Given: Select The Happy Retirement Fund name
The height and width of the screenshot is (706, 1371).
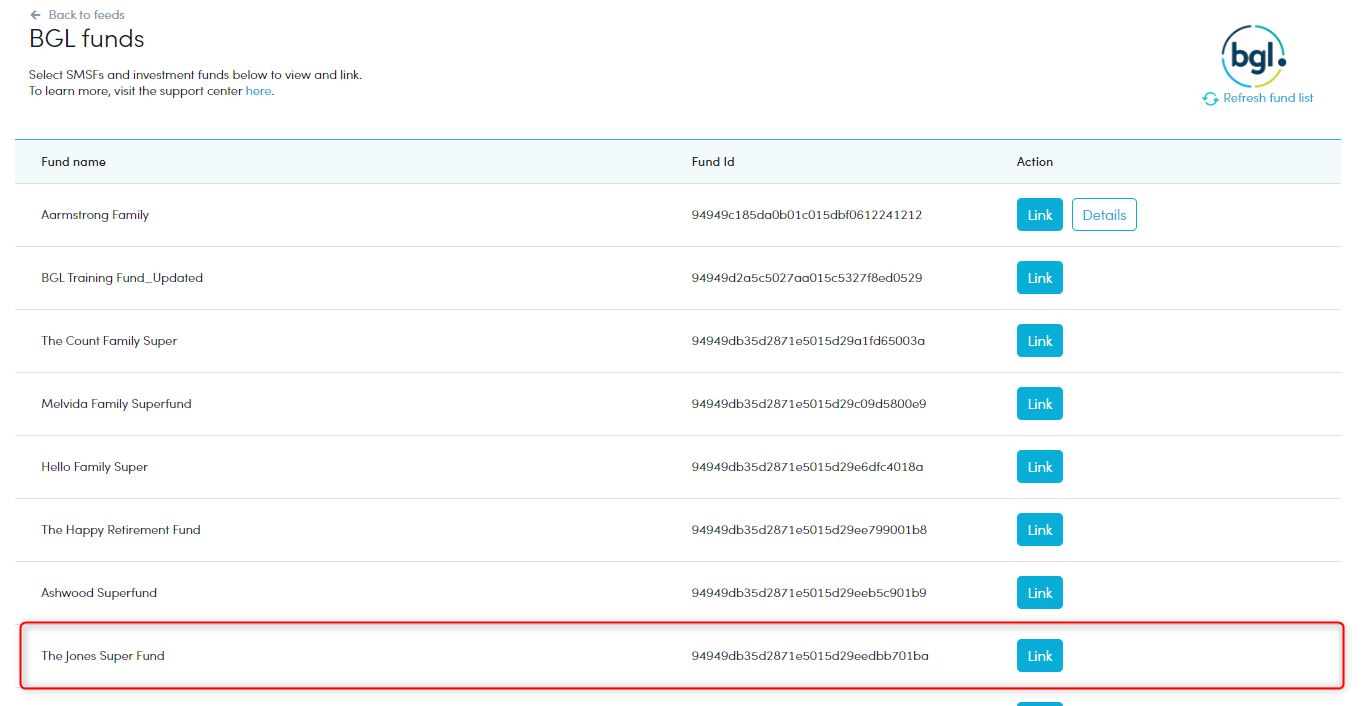Looking at the screenshot, I should pos(121,530).
